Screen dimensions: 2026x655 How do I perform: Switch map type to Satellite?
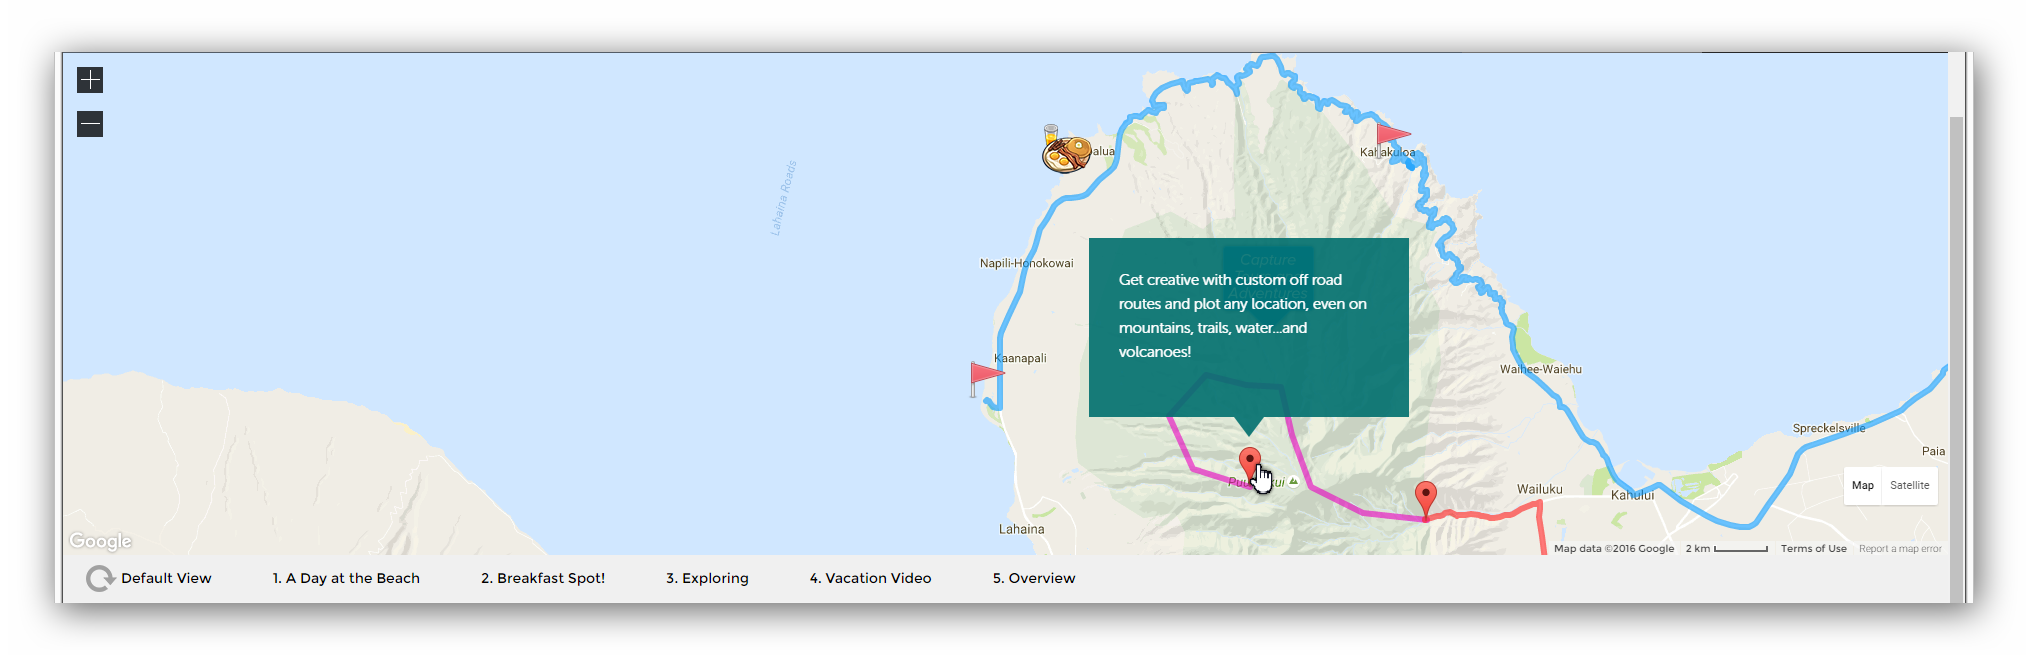[x=1910, y=486]
